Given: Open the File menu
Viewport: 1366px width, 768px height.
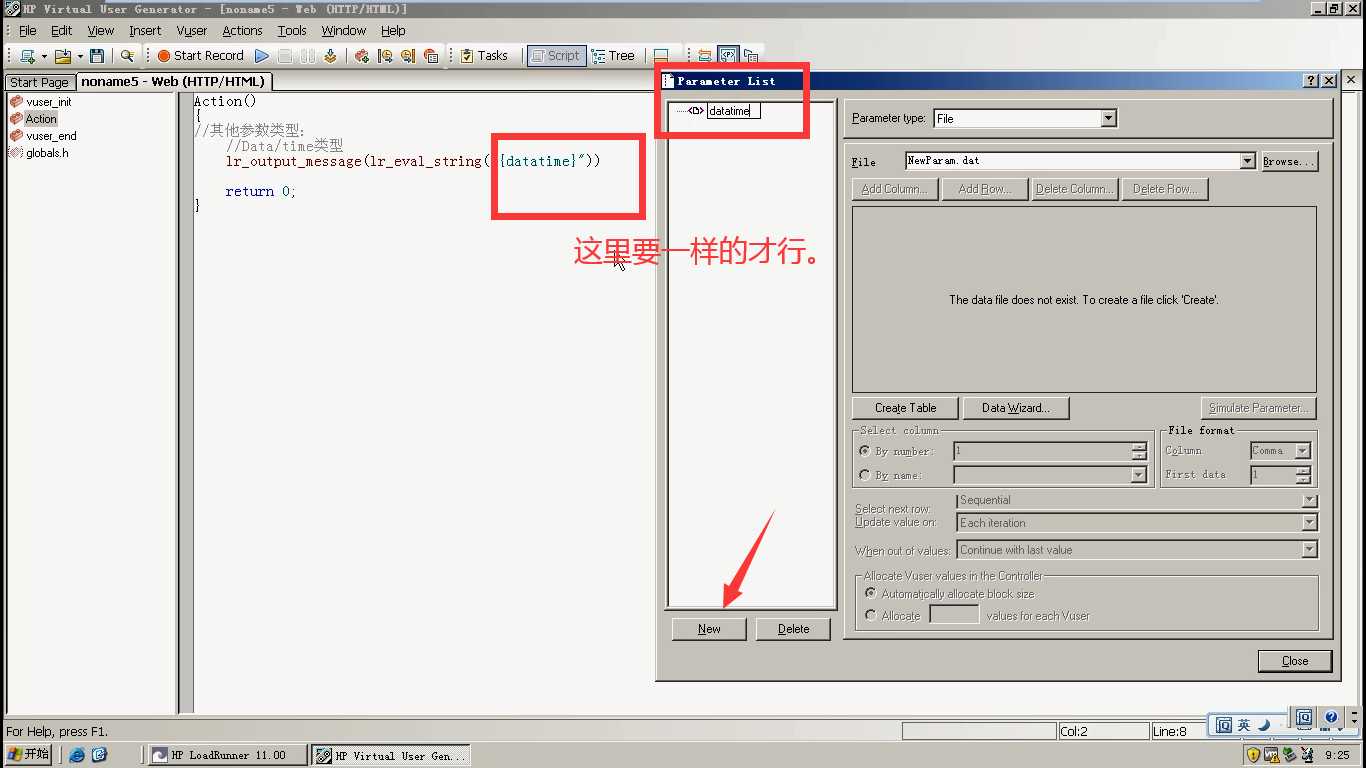Looking at the screenshot, I should pos(28,31).
